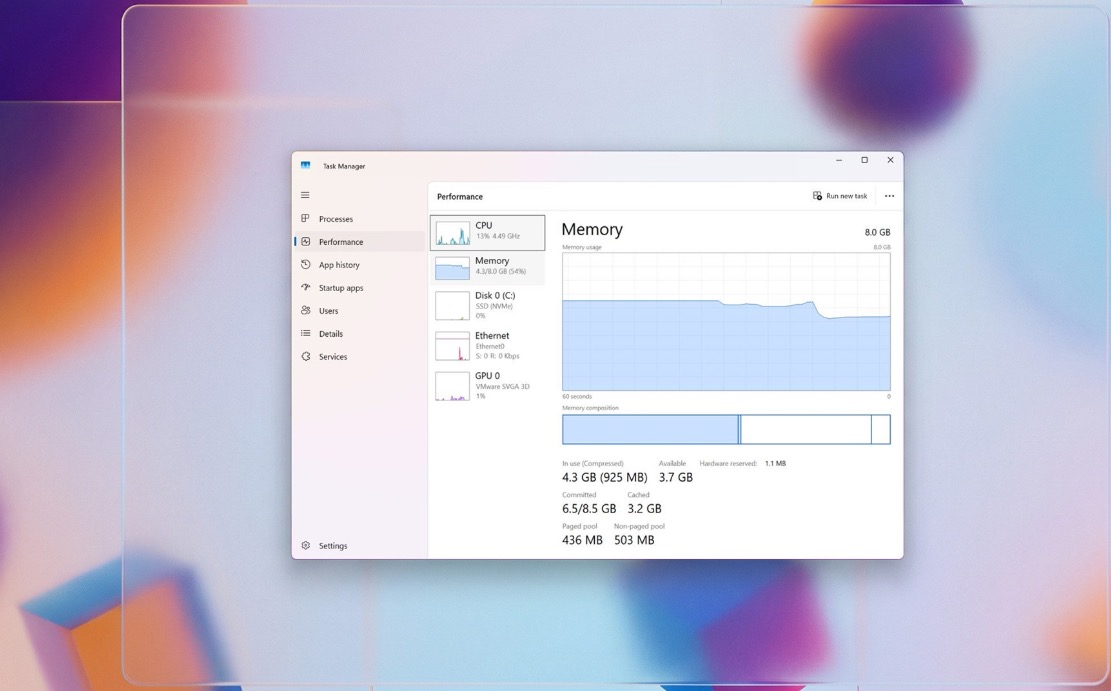The height and width of the screenshot is (691, 1111).
Task: Click the 6.5/8.5 GB committed value
Action: 589,509
